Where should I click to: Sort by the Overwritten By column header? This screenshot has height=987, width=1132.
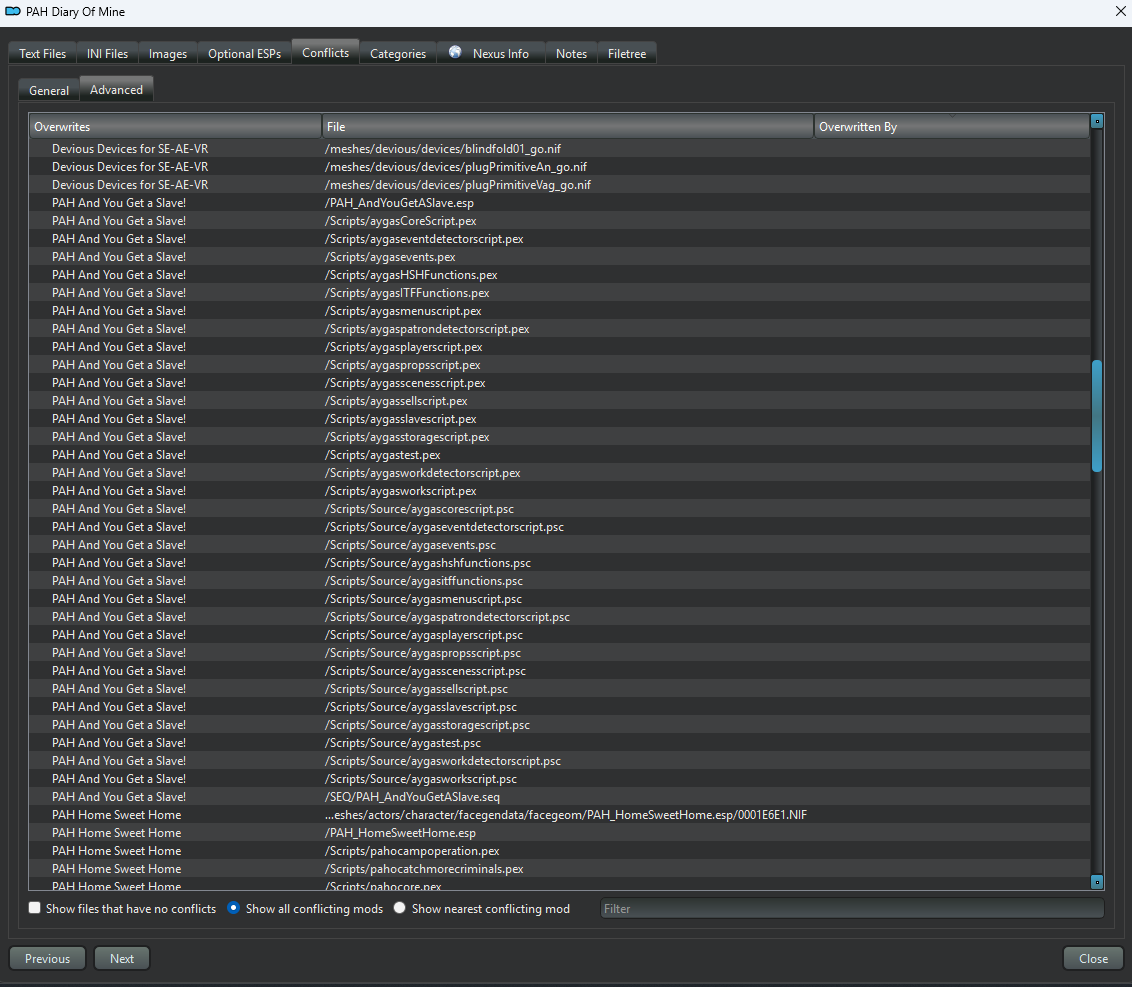tap(952, 126)
